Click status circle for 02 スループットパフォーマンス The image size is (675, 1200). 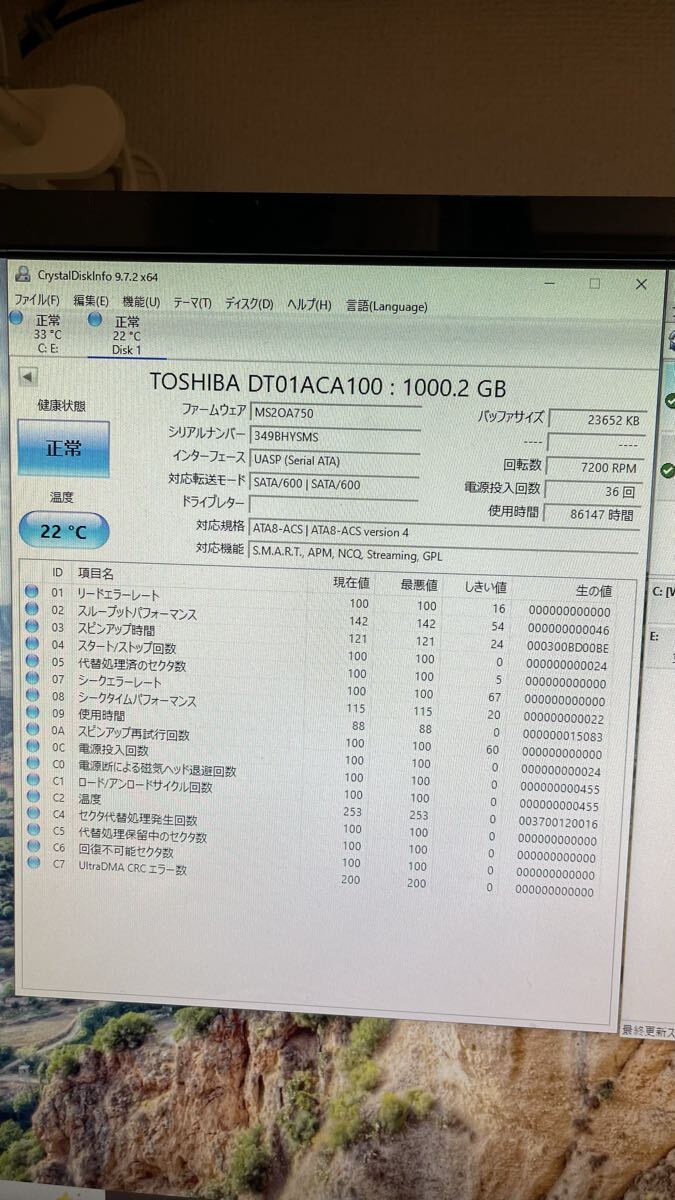[32, 609]
